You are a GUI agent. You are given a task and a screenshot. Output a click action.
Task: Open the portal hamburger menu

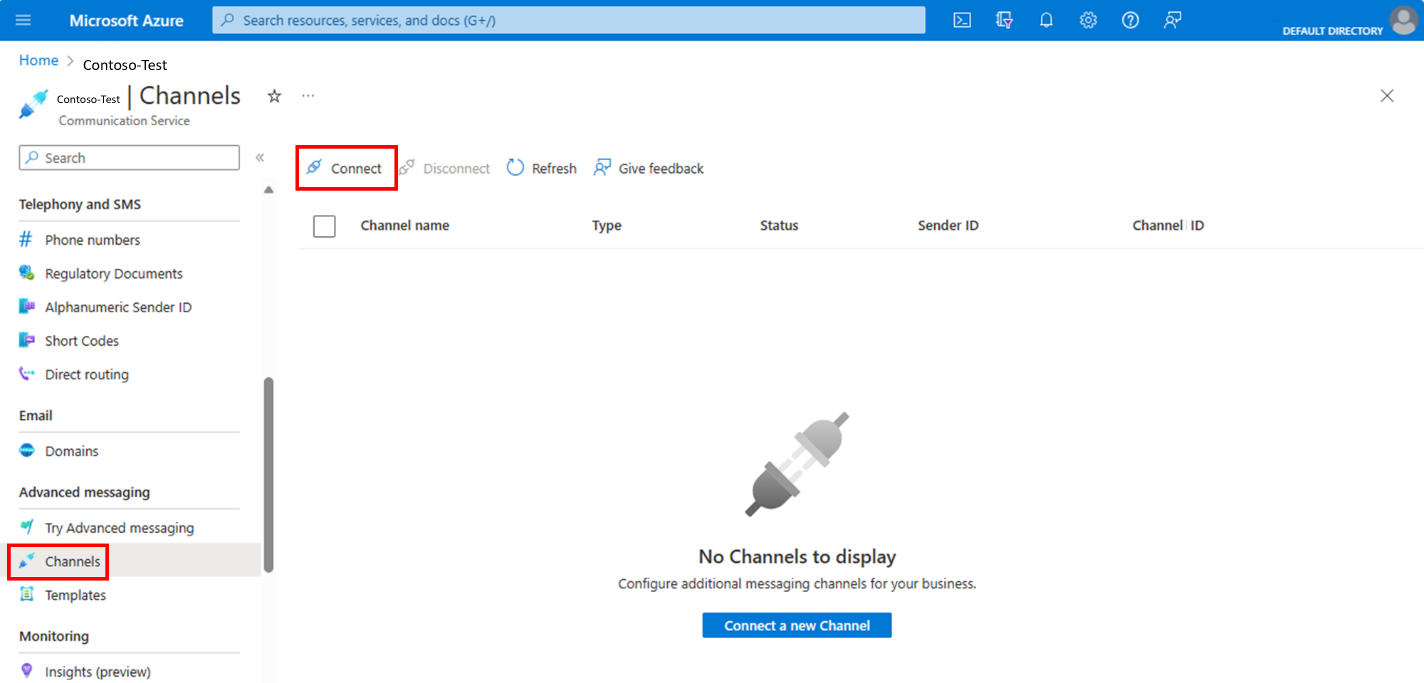tap(23, 20)
